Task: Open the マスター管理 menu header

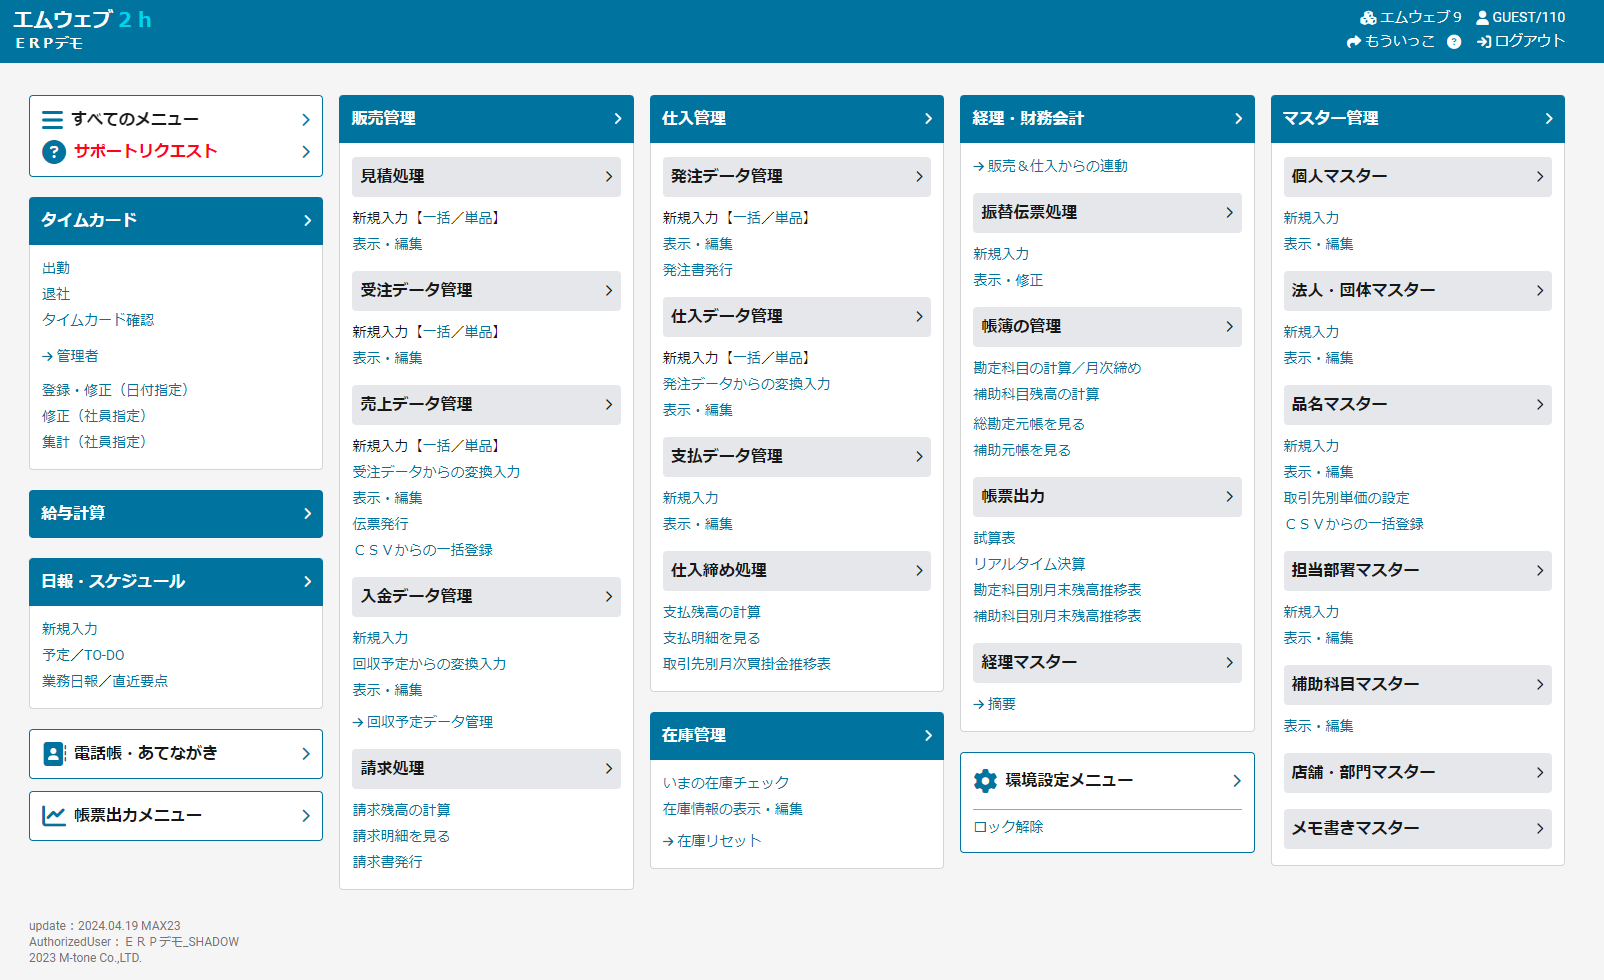Action: [x=1417, y=119]
